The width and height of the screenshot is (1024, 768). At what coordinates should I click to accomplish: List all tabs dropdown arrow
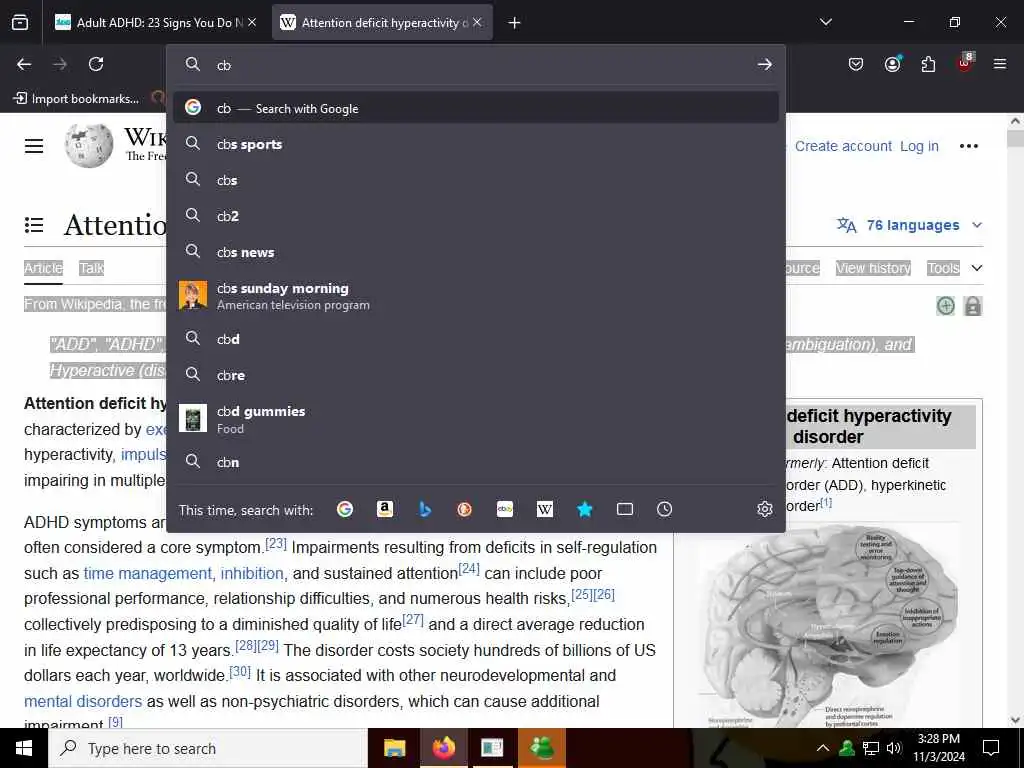click(x=826, y=22)
